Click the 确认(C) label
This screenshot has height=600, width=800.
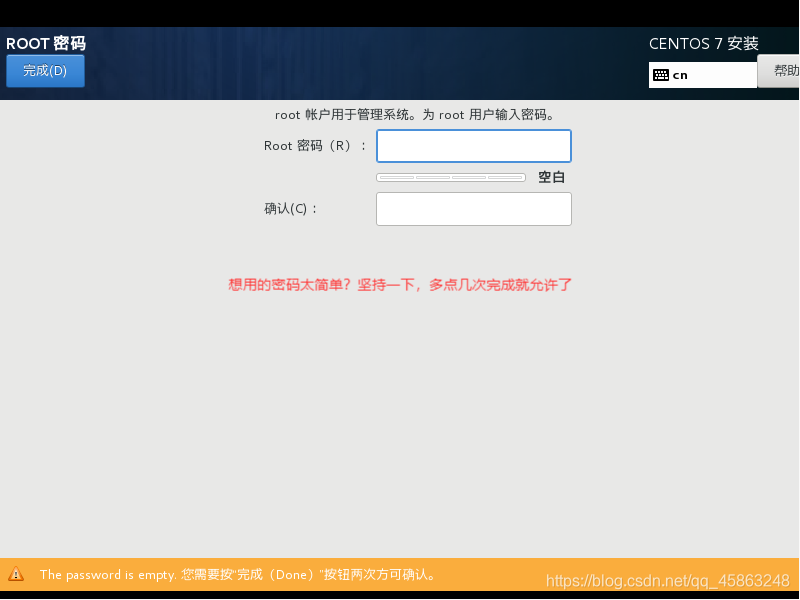(x=290, y=209)
